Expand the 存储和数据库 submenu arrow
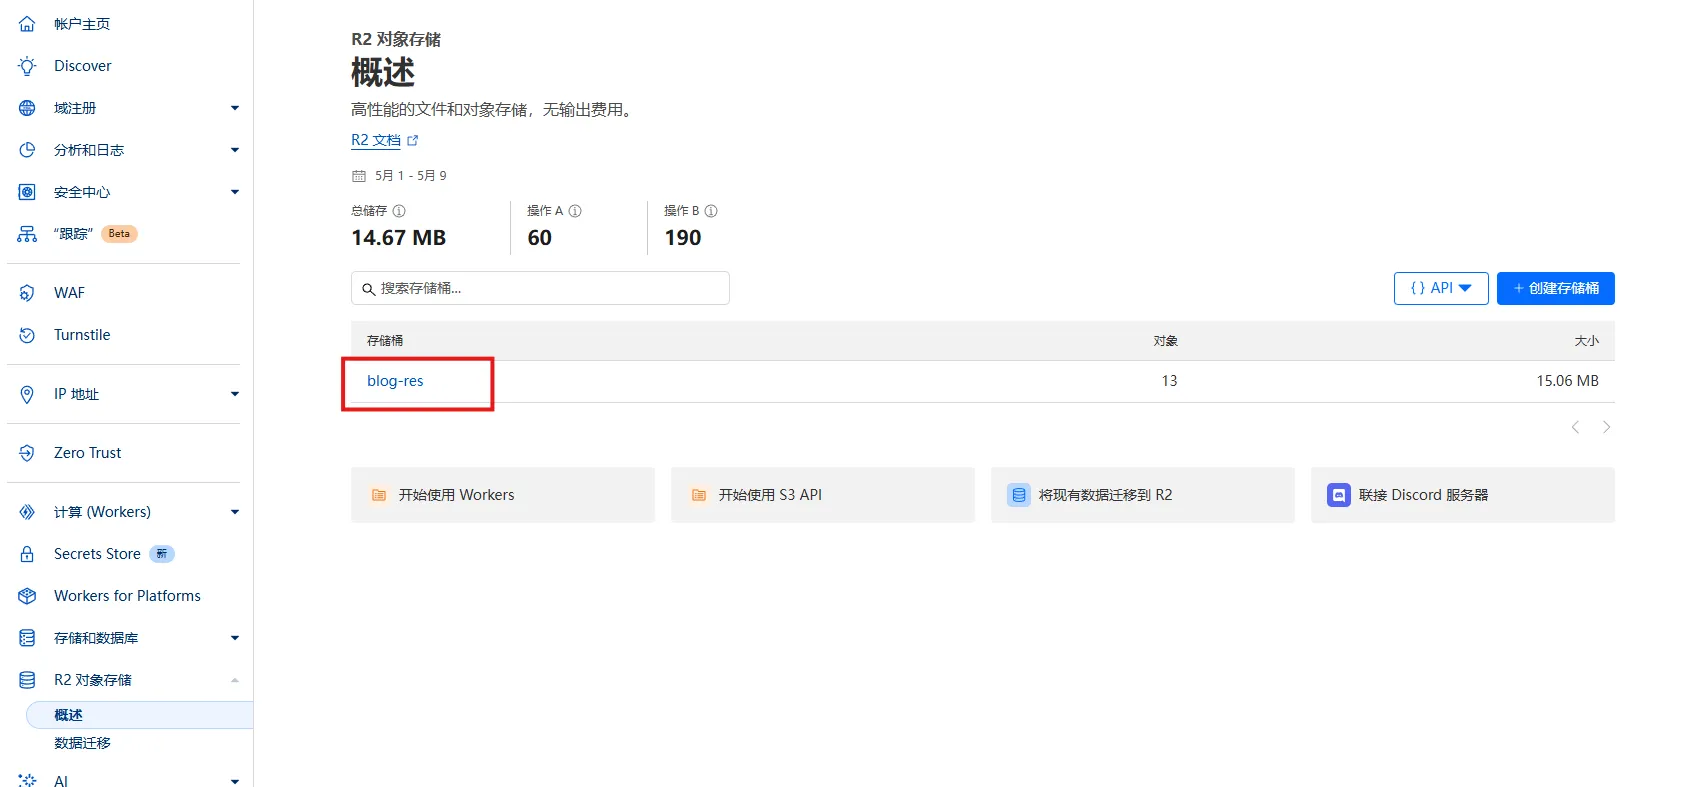Image resolution: width=1697 pixels, height=787 pixels. tap(235, 638)
